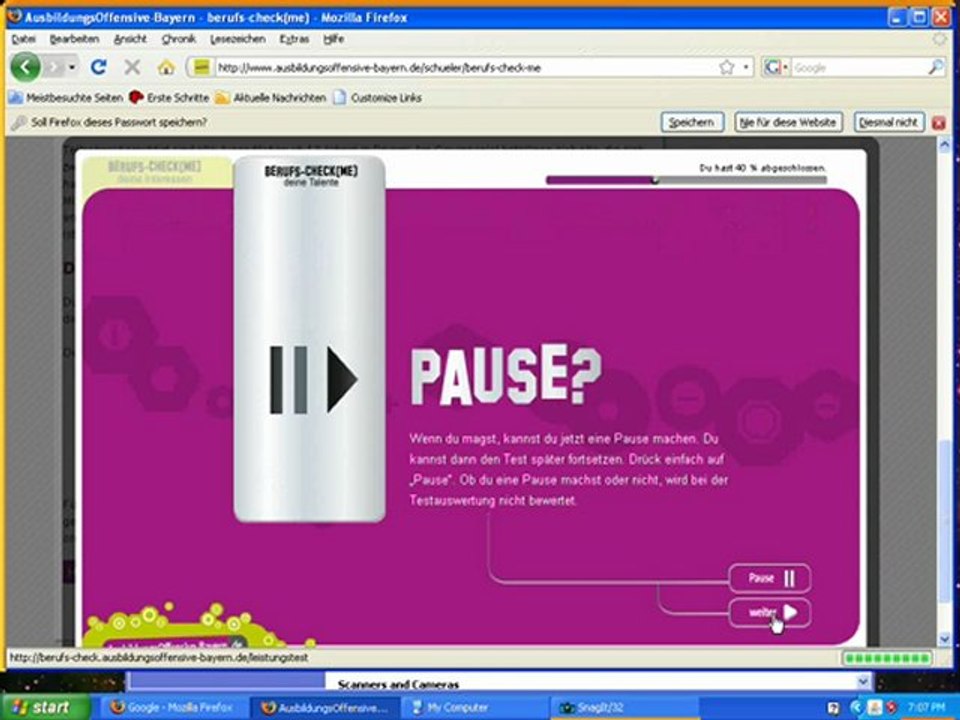This screenshot has height=720, width=960.
Task: Bookmark this page with the star icon
Action: 727,67
